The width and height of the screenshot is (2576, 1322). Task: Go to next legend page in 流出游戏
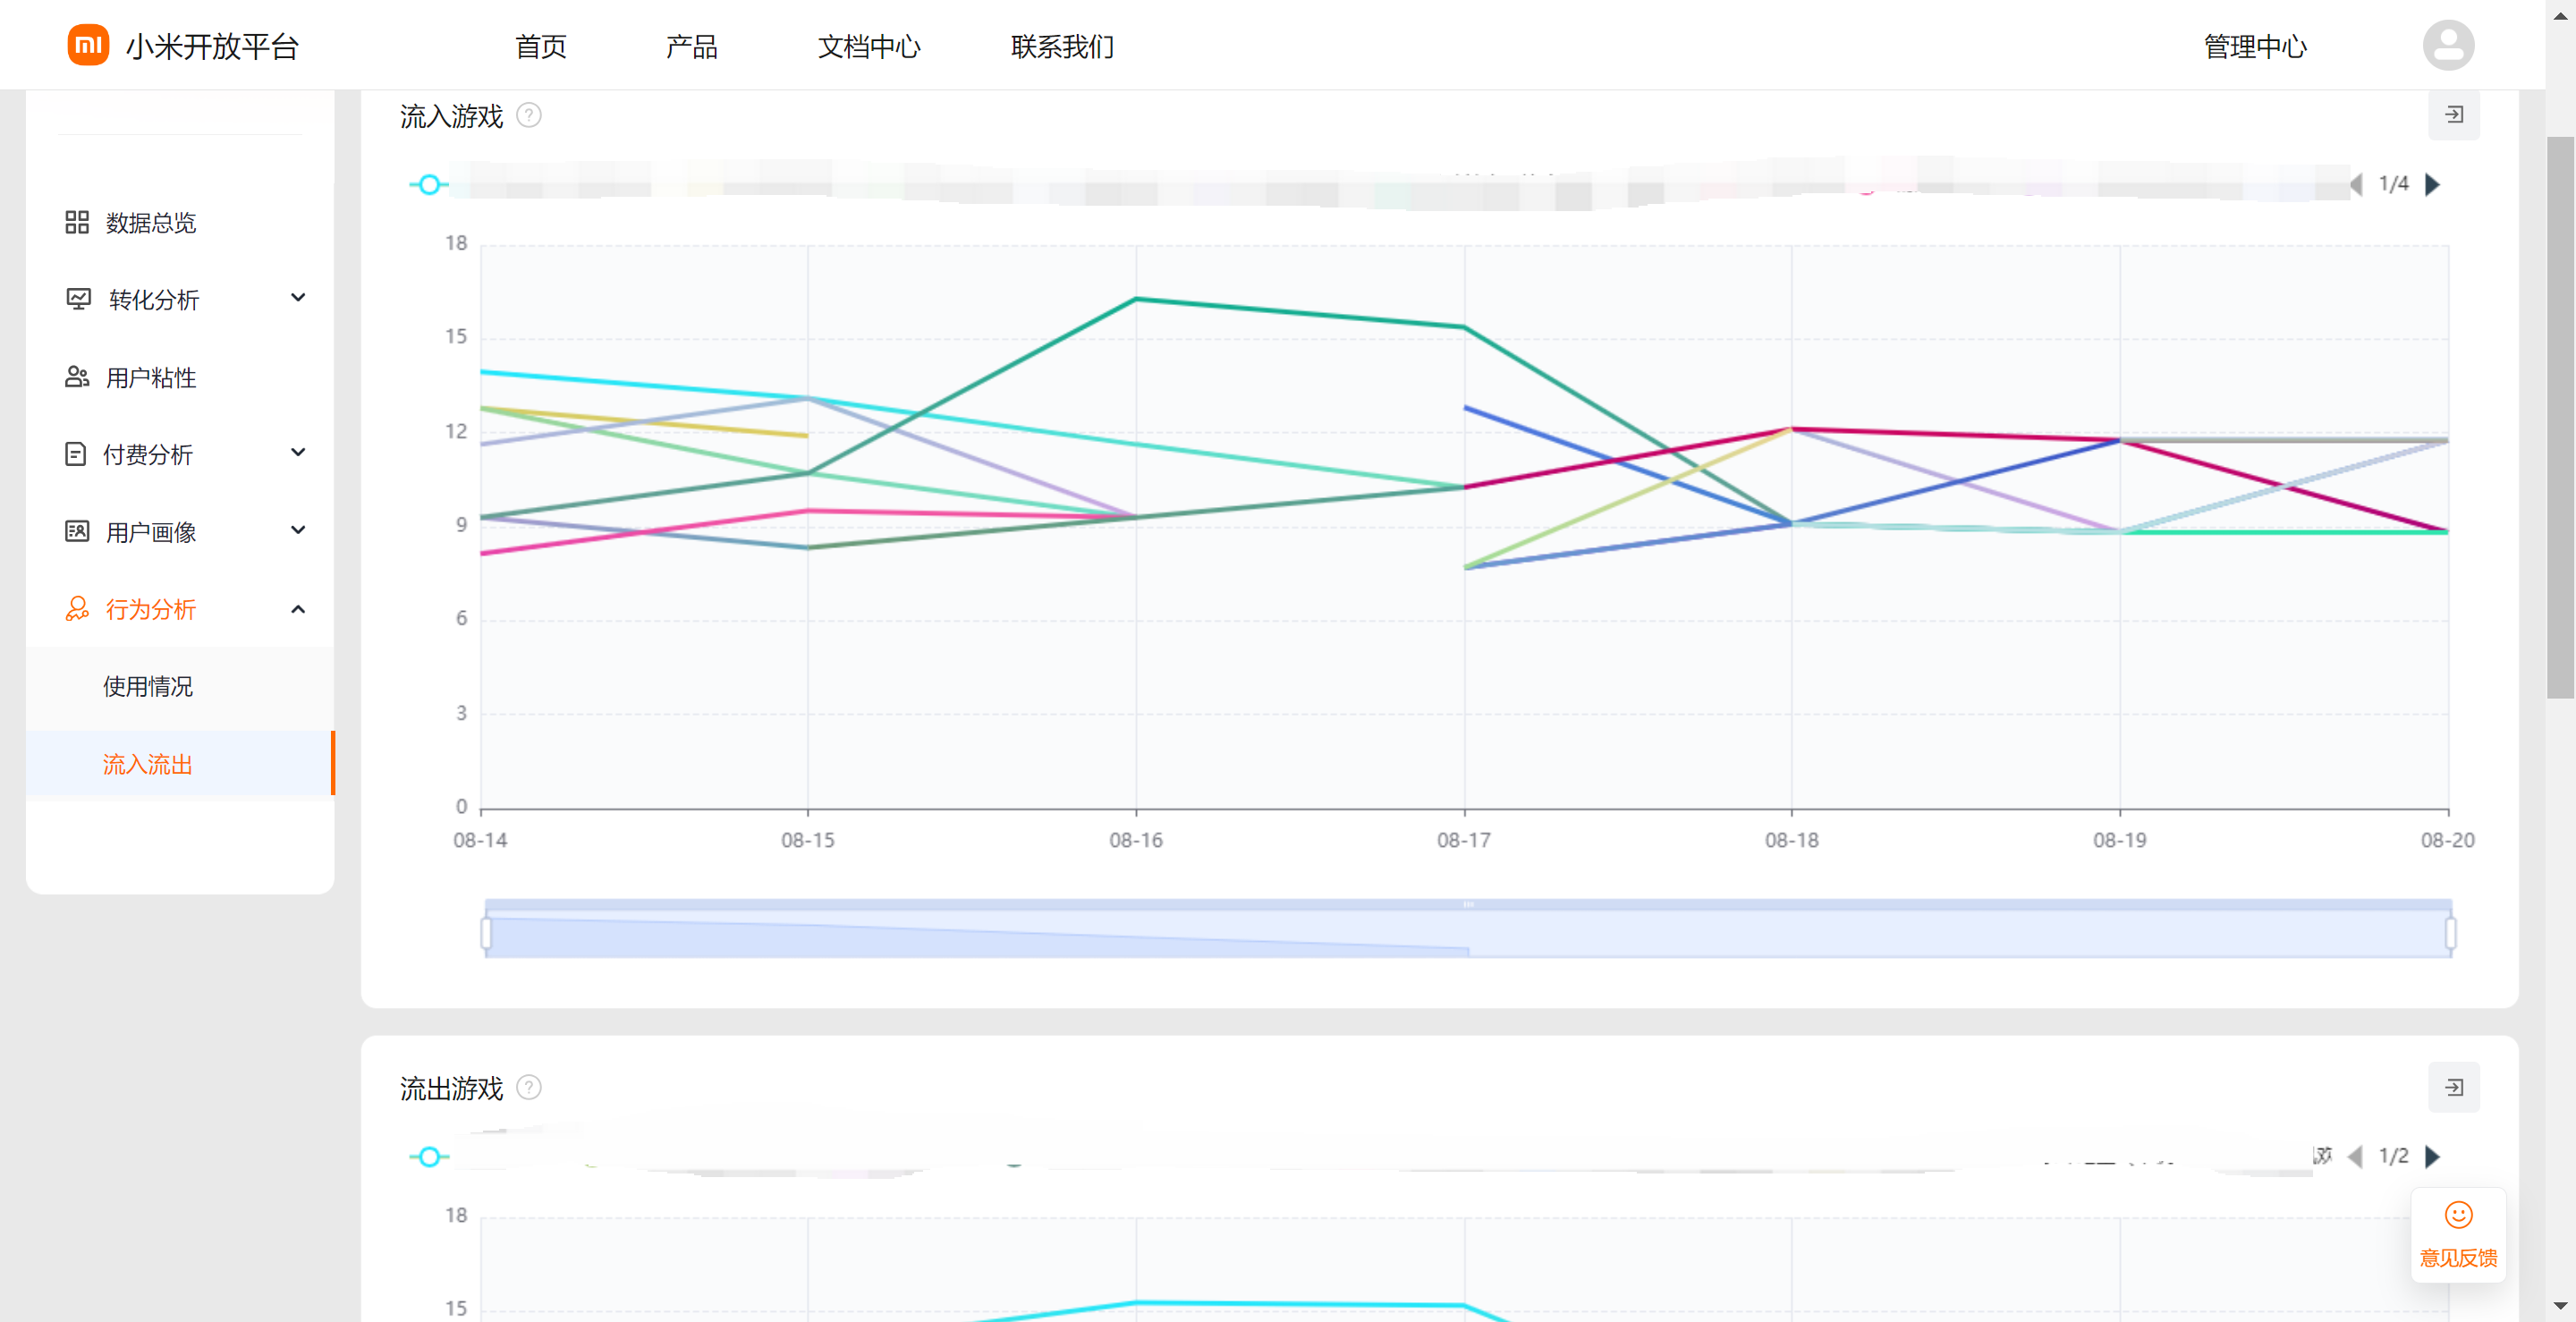2433,1157
